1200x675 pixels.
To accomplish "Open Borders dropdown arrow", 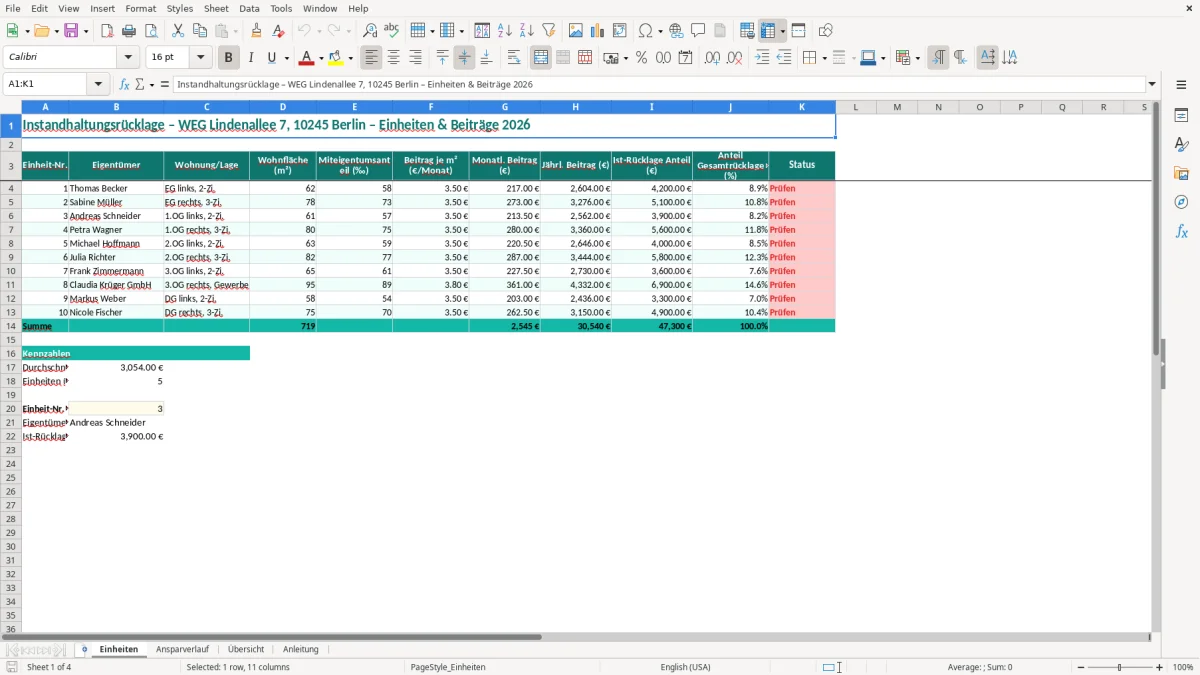I will tap(824, 58).
